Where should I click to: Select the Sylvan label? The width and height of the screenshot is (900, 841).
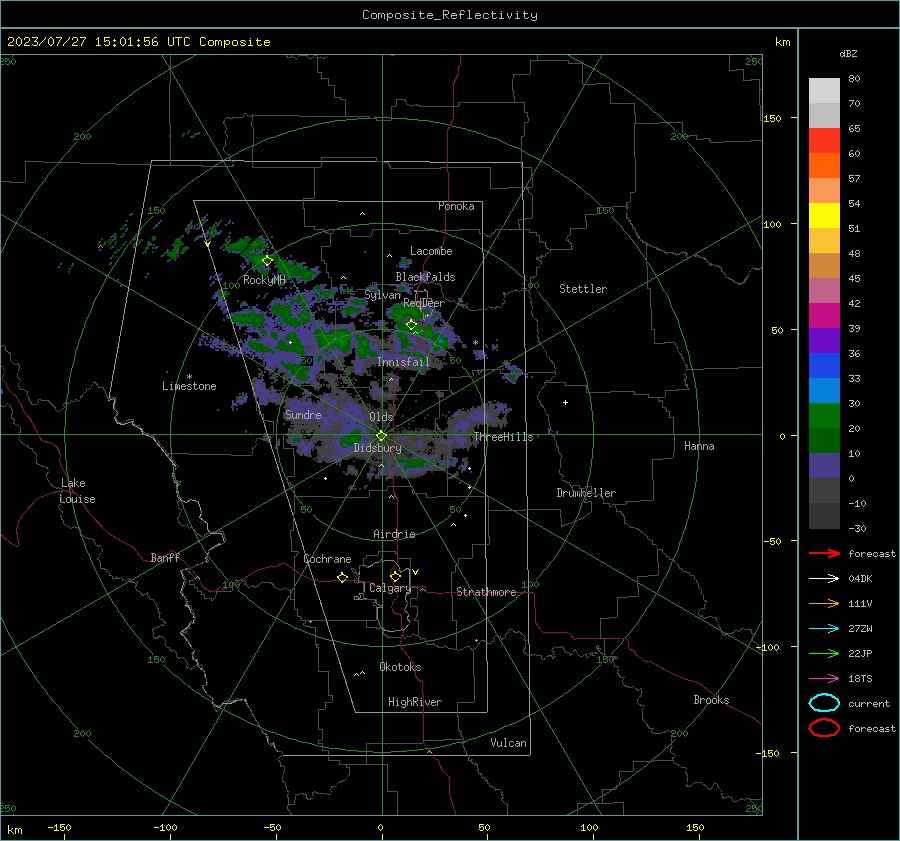click(x=382, y=295)
